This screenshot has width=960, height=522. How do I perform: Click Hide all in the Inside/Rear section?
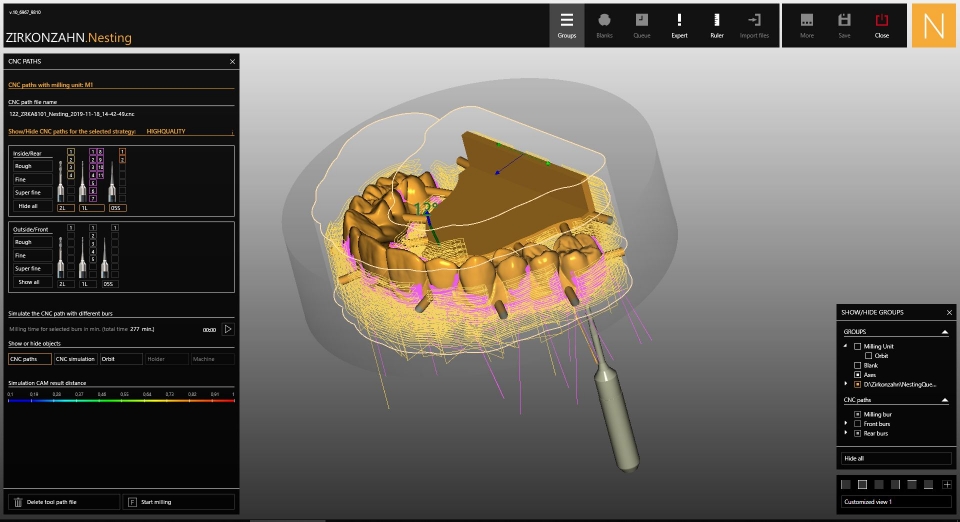point(32,206)
